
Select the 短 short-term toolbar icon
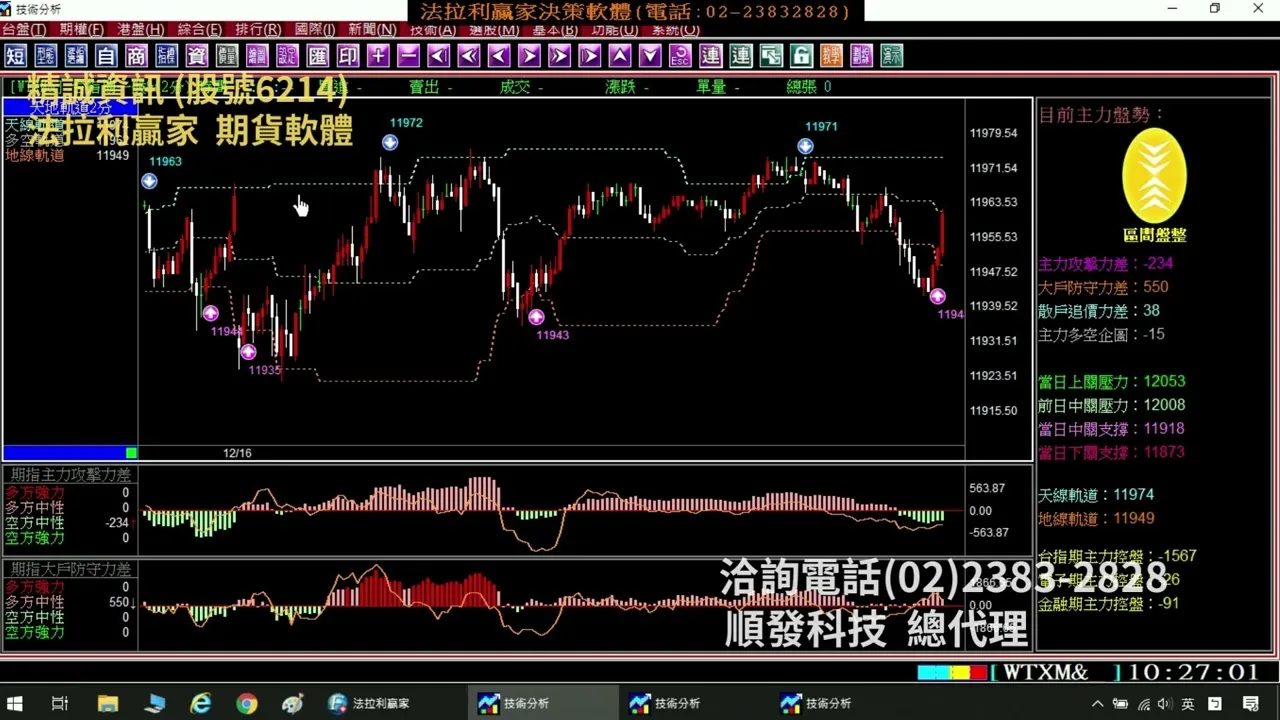[15, 55]
